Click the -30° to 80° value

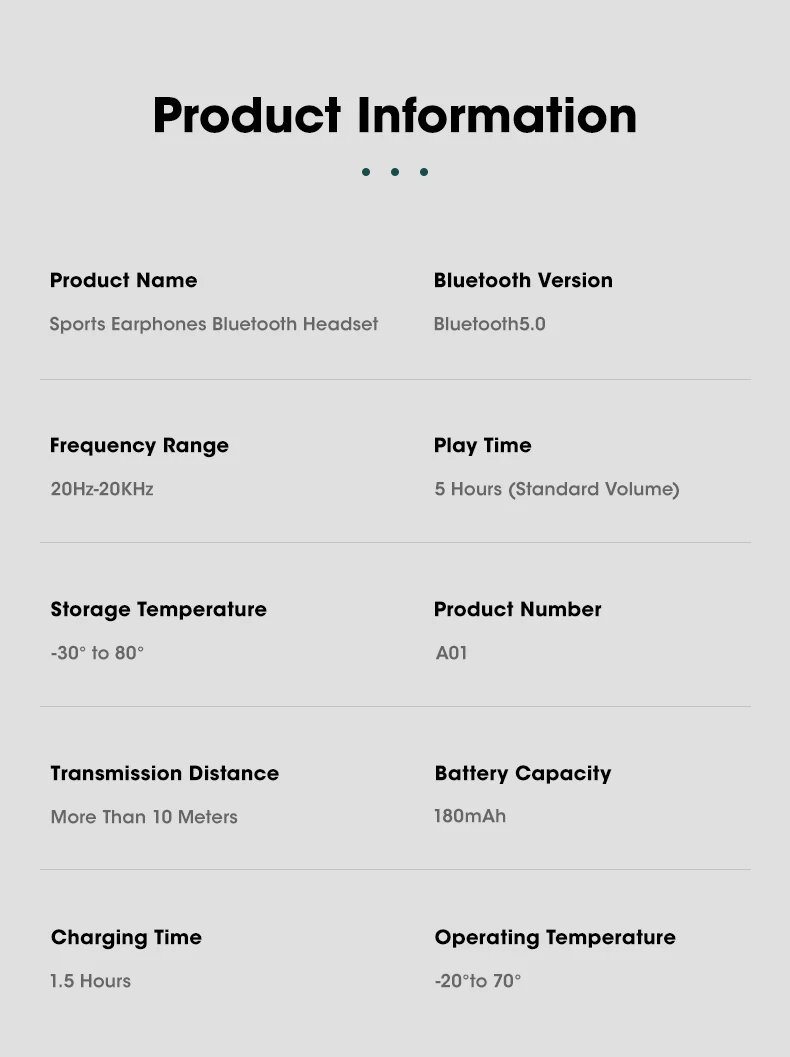point(97,653)
